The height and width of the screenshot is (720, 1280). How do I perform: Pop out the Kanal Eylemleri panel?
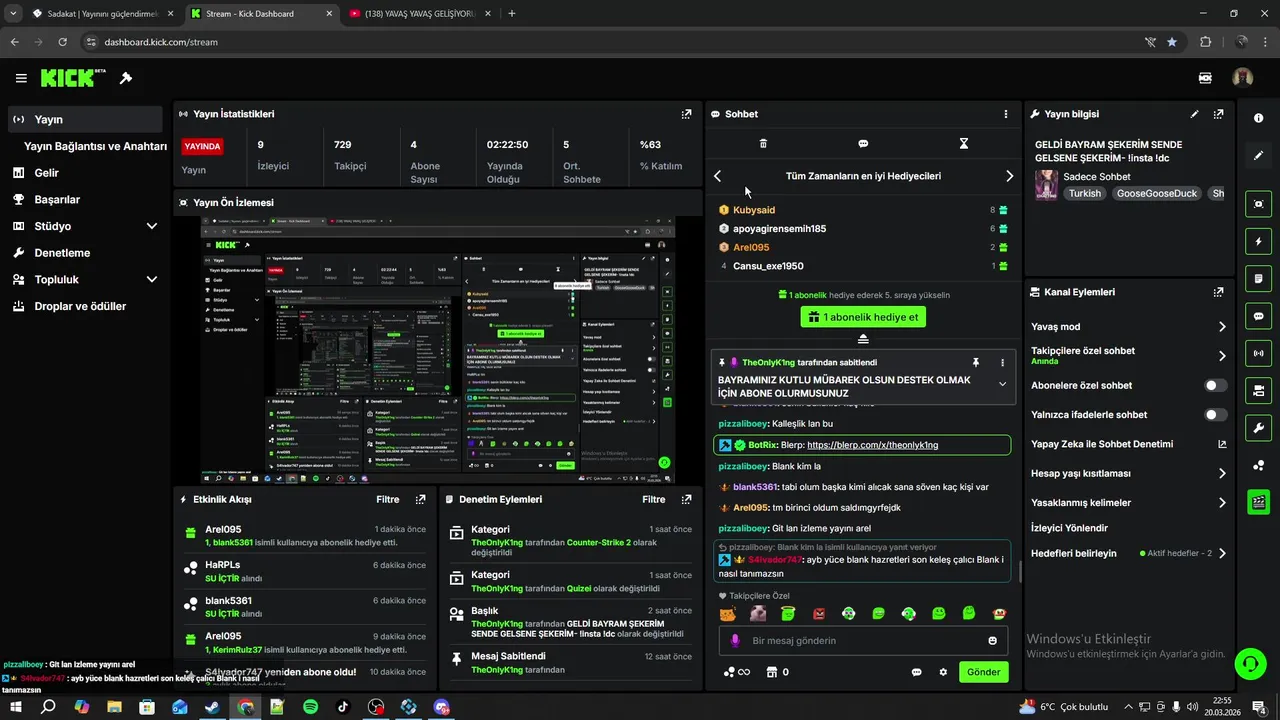pyautogui.click(x=1218, y=292)
